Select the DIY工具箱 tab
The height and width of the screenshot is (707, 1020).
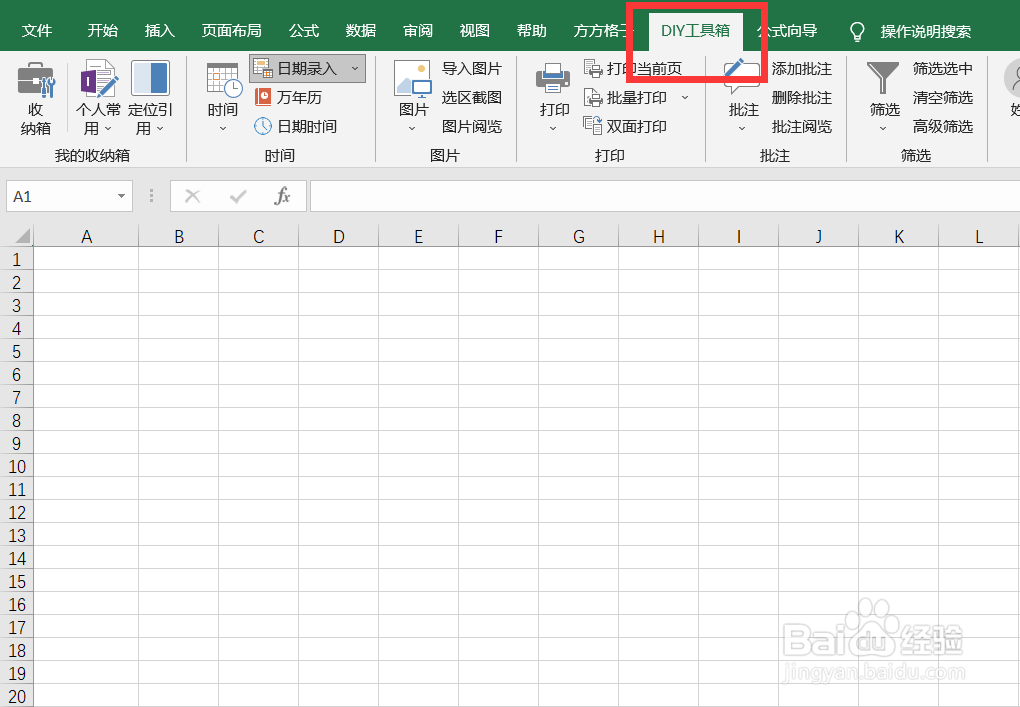pyautogui.click(x=695, y=31)
